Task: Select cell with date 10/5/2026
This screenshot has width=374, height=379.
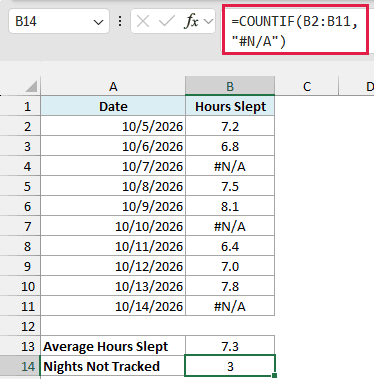Action: click(113, 126)
